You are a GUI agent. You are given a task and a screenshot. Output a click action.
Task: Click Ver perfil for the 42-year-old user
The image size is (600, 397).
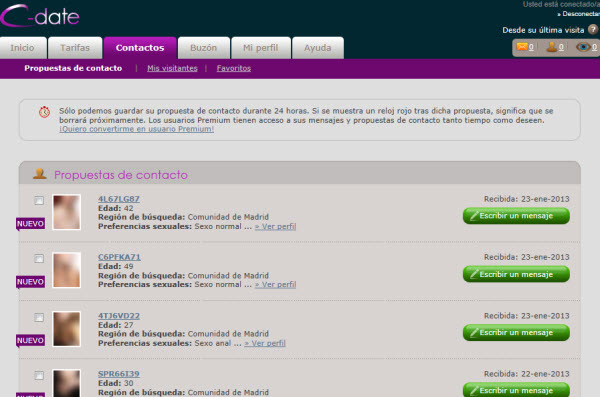pos(276,226)
